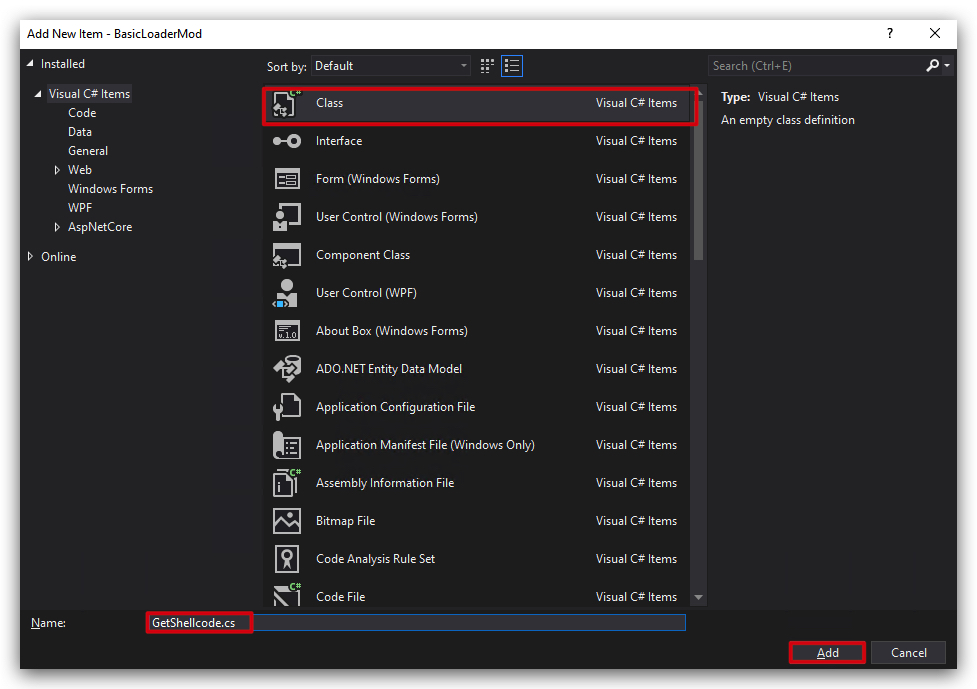The height and width of the screenshot is (689, 977).
Task: Click the User Control (Windows Forms) icon
Action: tap(287, 217)
